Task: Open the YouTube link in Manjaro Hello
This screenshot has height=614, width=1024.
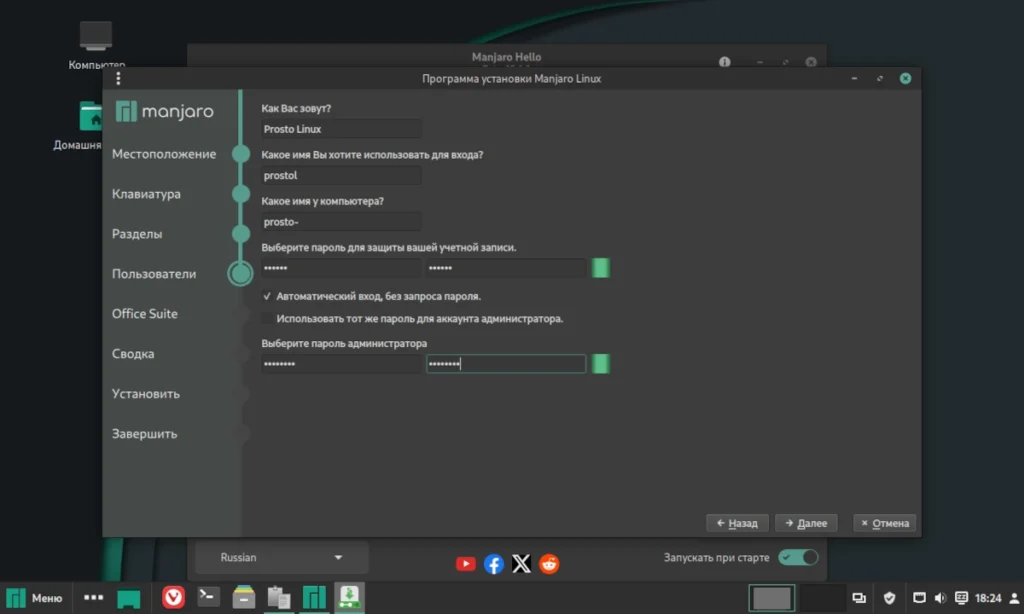Action: [466, 563]
